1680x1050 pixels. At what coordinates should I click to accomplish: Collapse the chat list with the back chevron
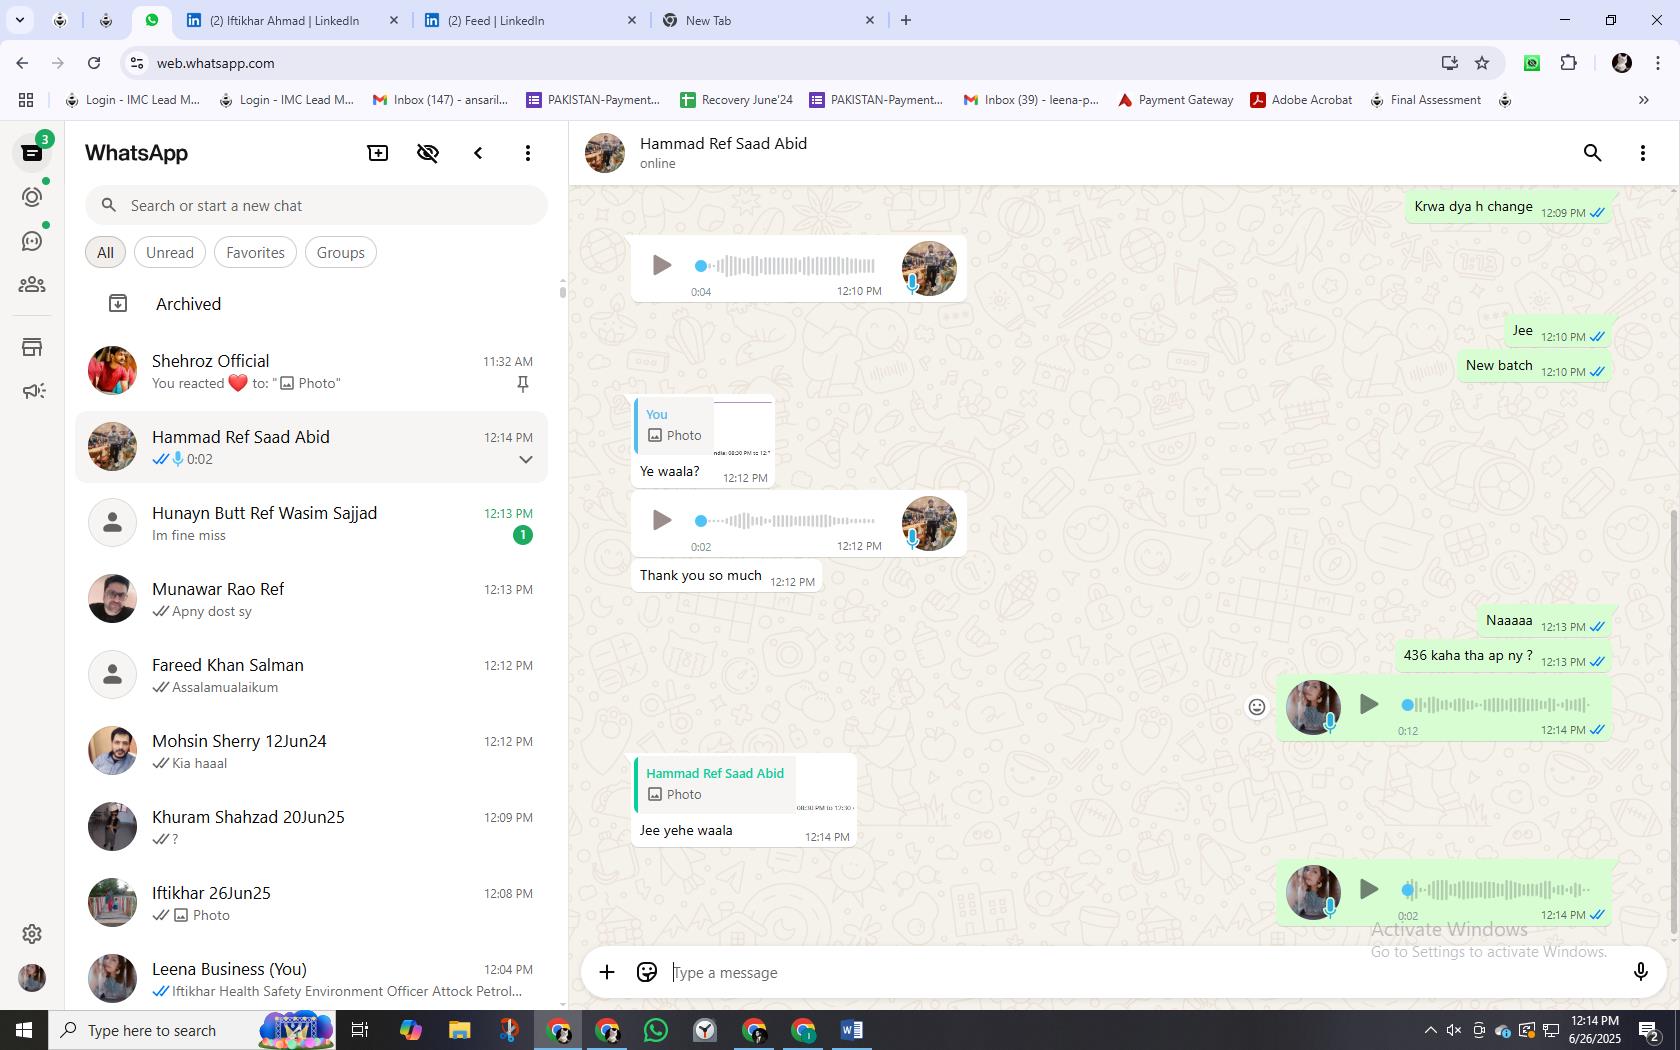click(478, 153)
